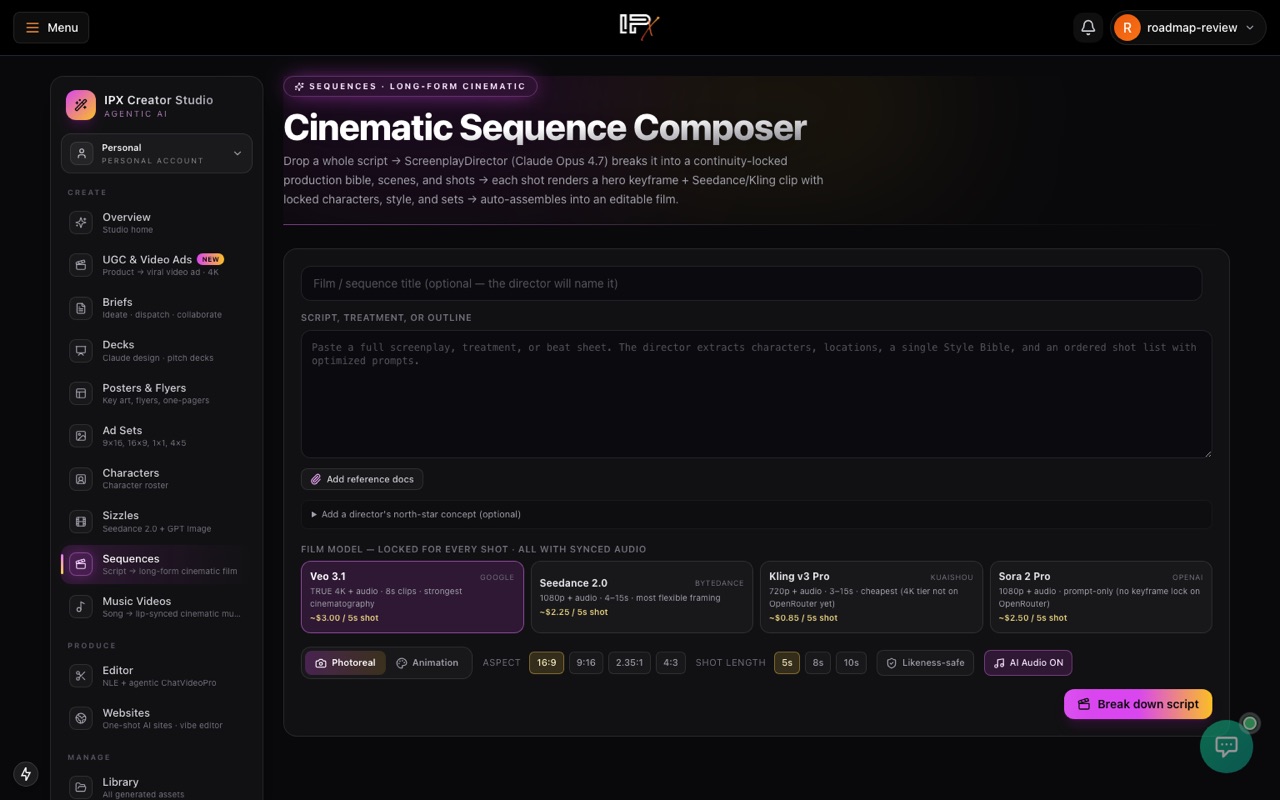Select the Veo 3.1 film model
This screenshot has width=1280, height=800.
click(412, 597)
